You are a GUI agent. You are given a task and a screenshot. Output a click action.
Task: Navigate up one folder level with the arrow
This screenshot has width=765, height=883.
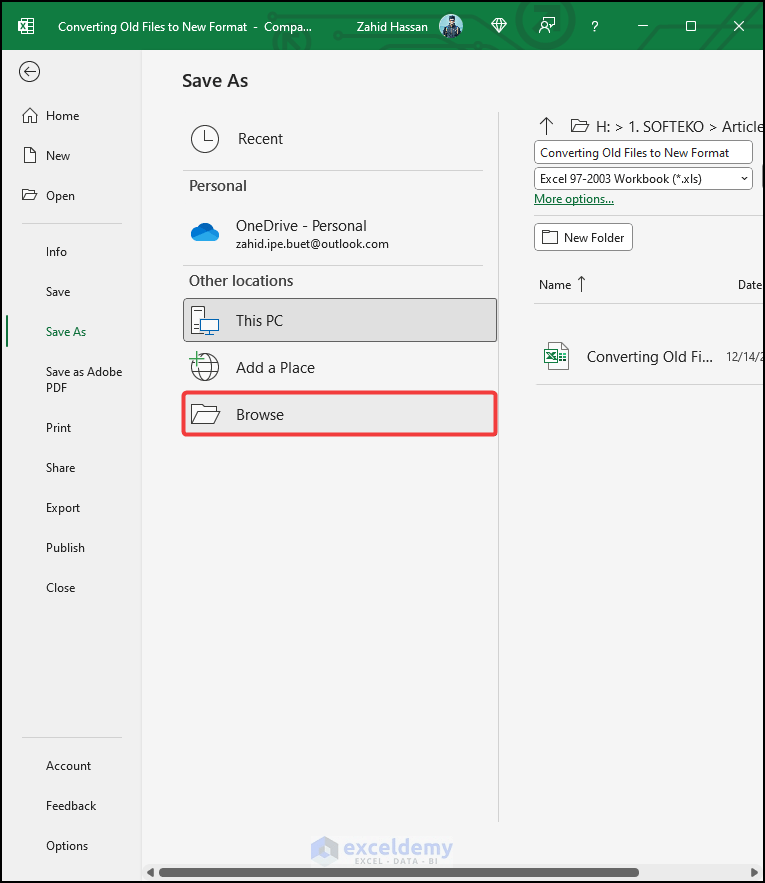(x=546, y=126)
